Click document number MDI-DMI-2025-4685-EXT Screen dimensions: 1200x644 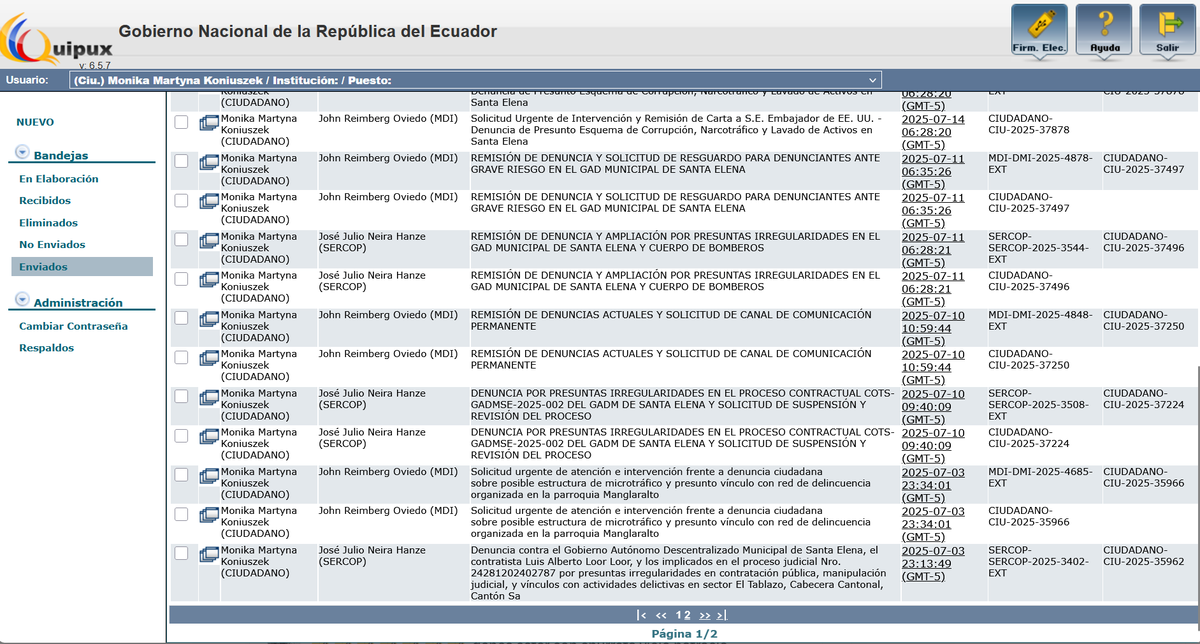click(x=1040, y=477)
